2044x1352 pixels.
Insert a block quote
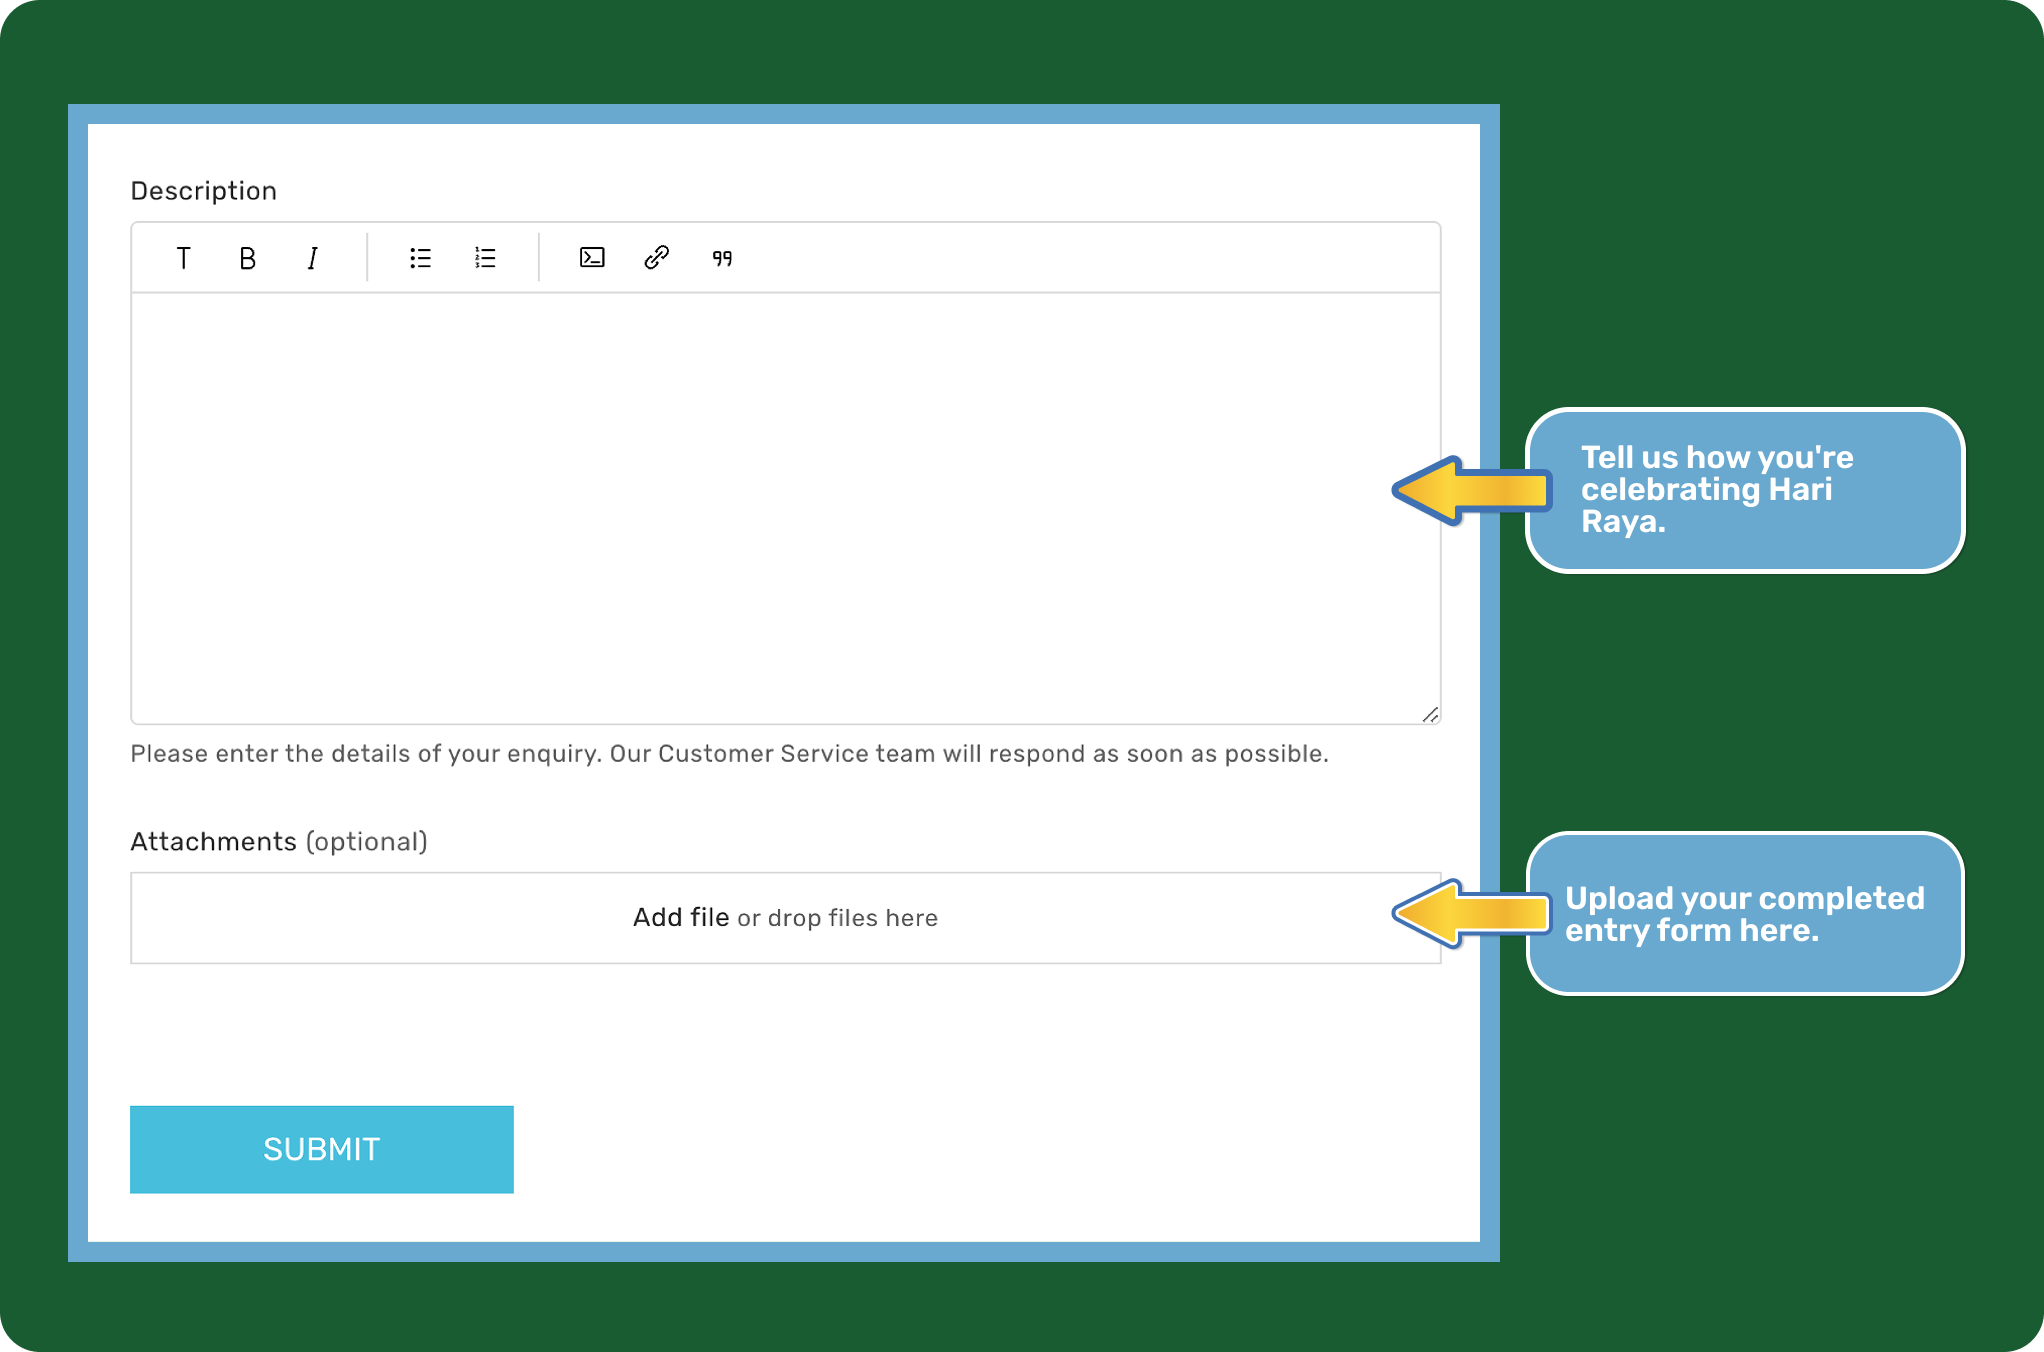(x=722, y=258)
